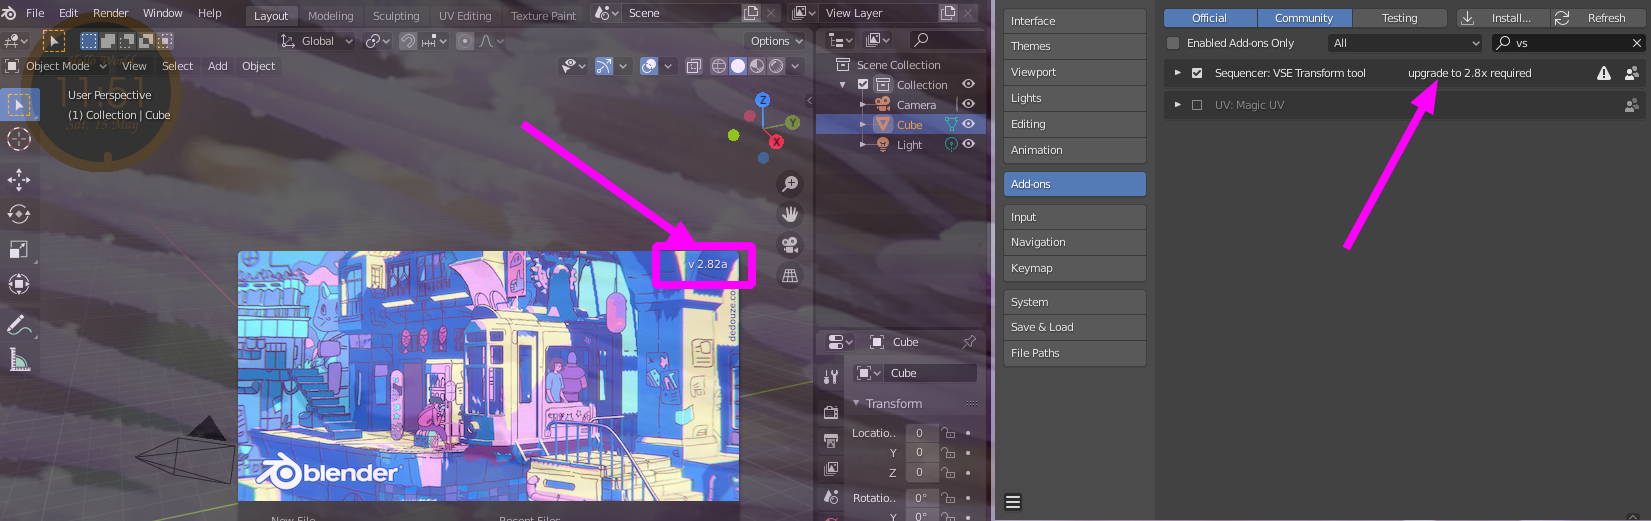Toggle the Official add-ons filter
This screenshot has width=1651, height=521.
(x=1210, y=18)
